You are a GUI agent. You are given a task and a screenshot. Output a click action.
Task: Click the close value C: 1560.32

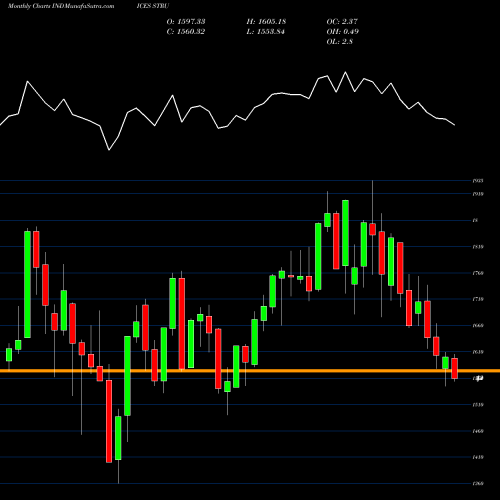186,32
